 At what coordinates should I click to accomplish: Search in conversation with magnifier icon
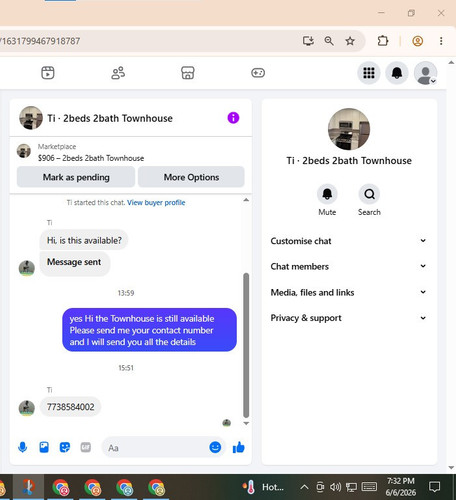tap(369, 194)
